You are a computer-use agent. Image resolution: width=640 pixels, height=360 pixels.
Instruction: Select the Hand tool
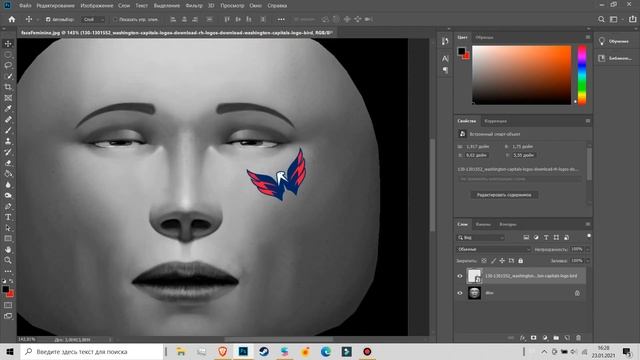click(8, 249)
